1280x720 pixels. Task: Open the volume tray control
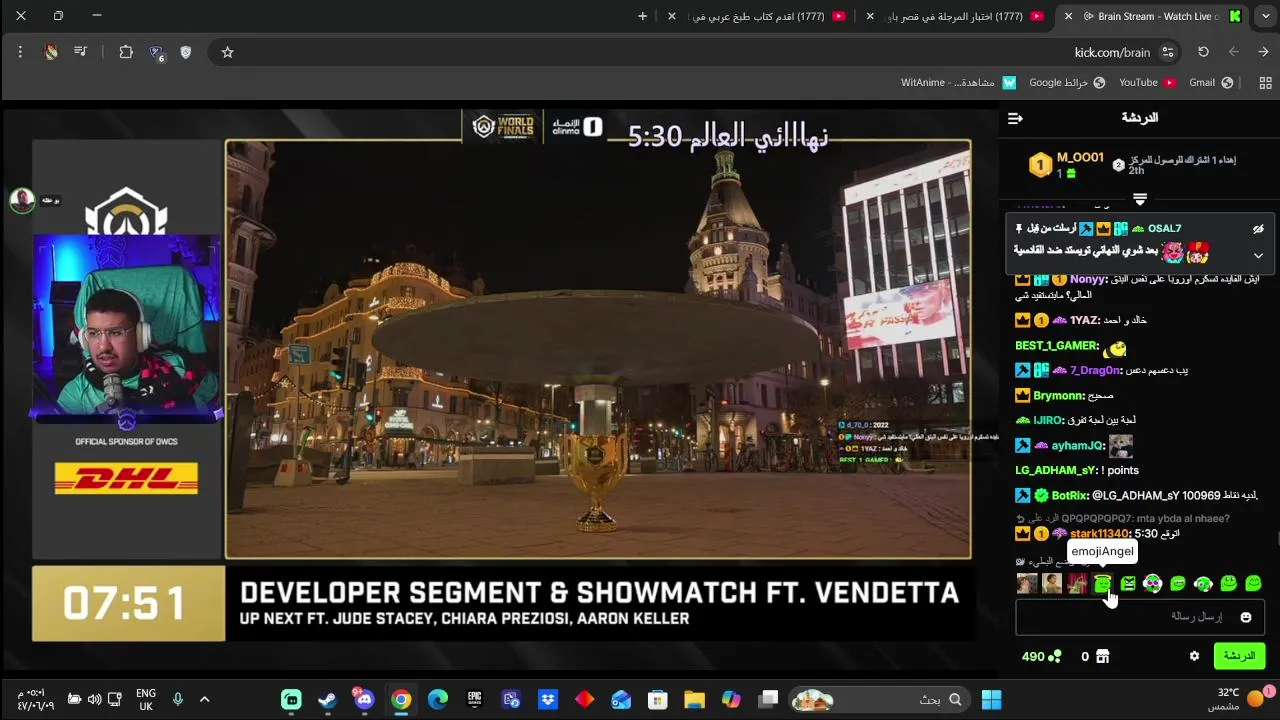tap(94, 700)
